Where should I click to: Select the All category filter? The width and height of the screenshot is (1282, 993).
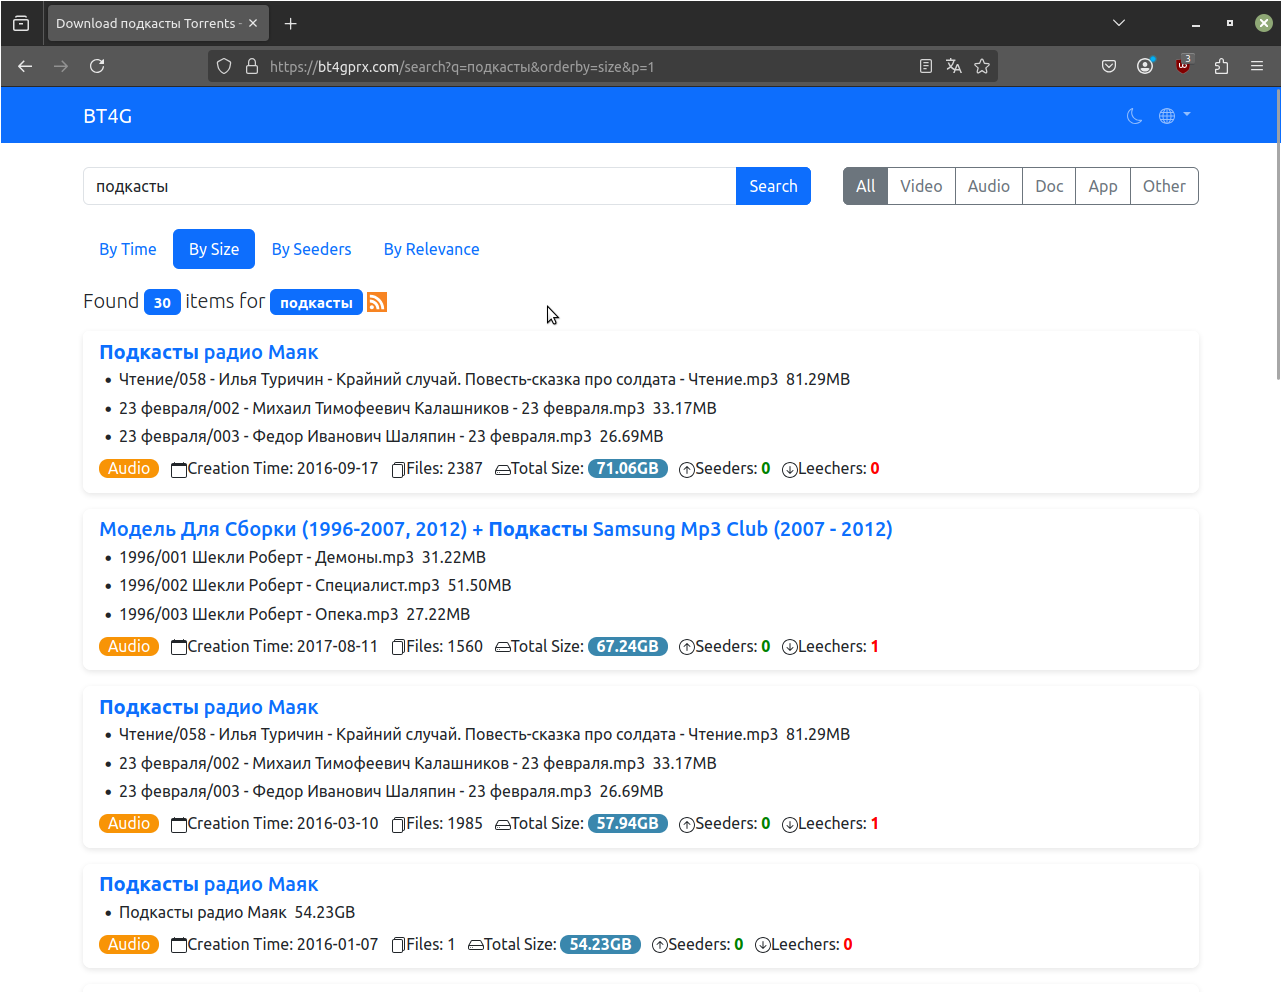click(x=866, y=186)
